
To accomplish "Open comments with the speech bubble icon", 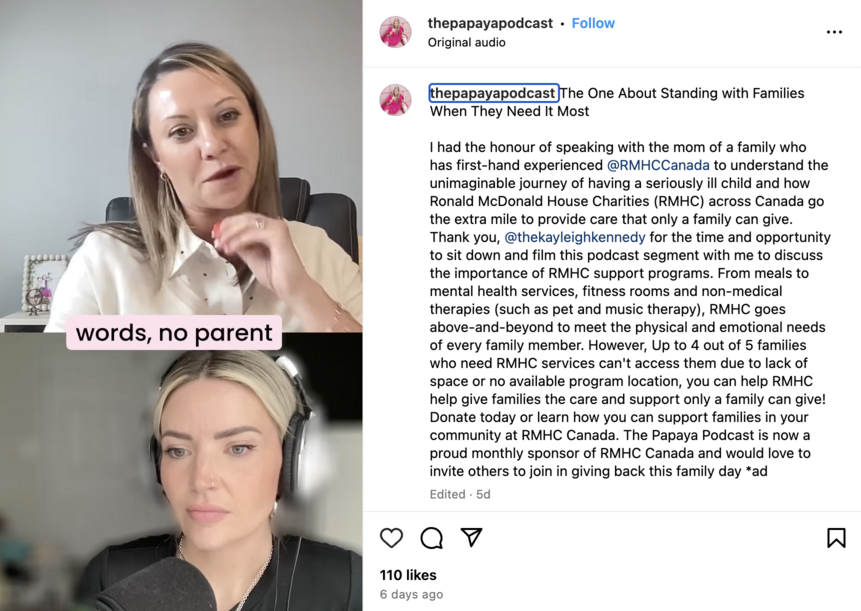I will point(432,537).
